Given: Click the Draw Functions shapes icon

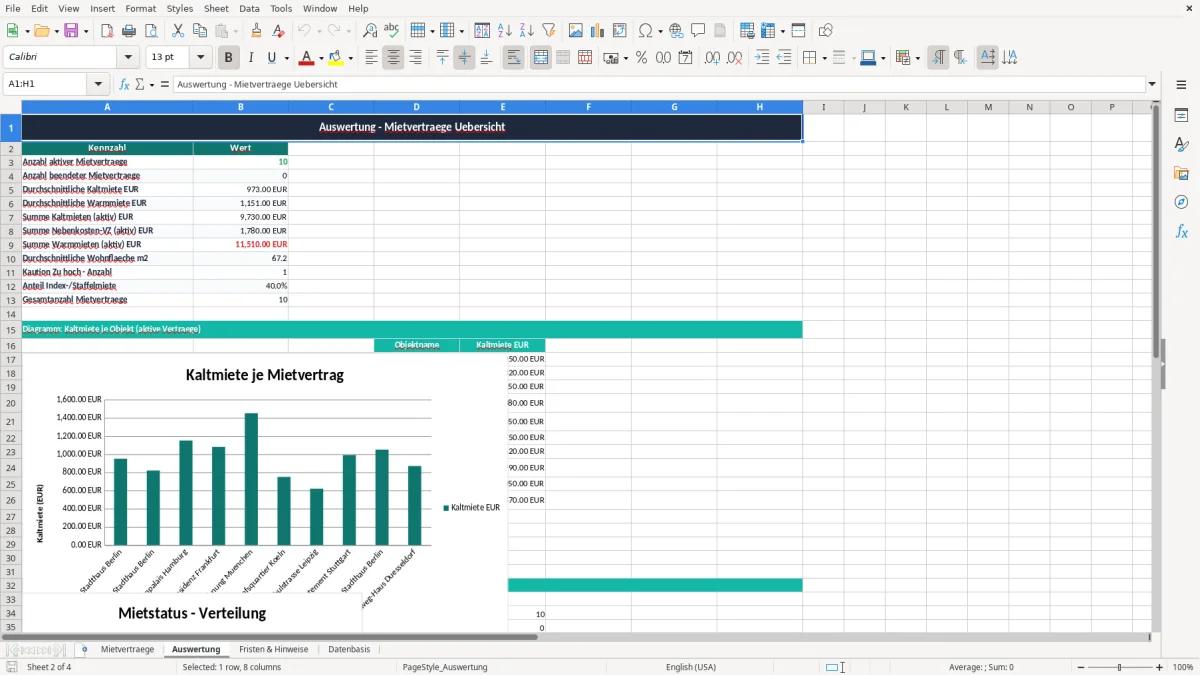Looking at the screenshot, I should [x=825, y=31].
